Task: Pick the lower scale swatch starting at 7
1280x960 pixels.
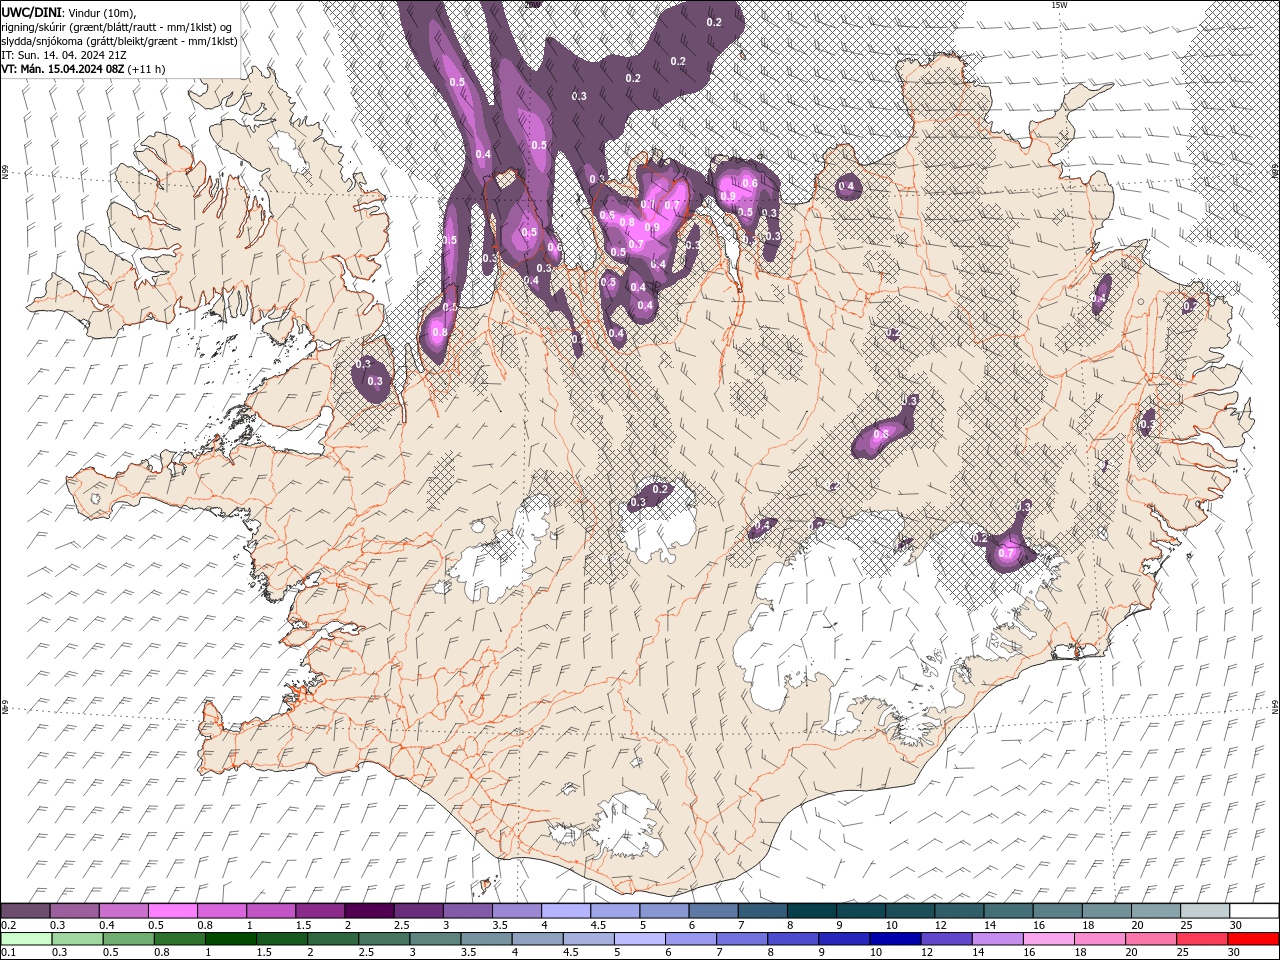Action: pos(742,939)
